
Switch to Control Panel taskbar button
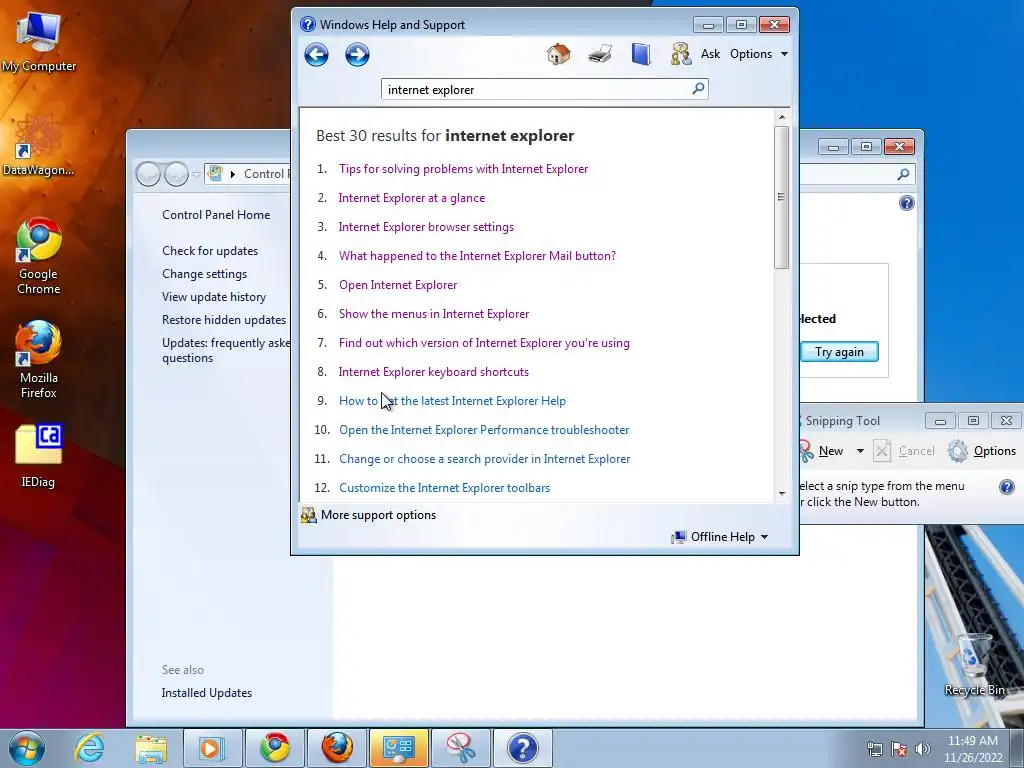click(x=399, y=748)
